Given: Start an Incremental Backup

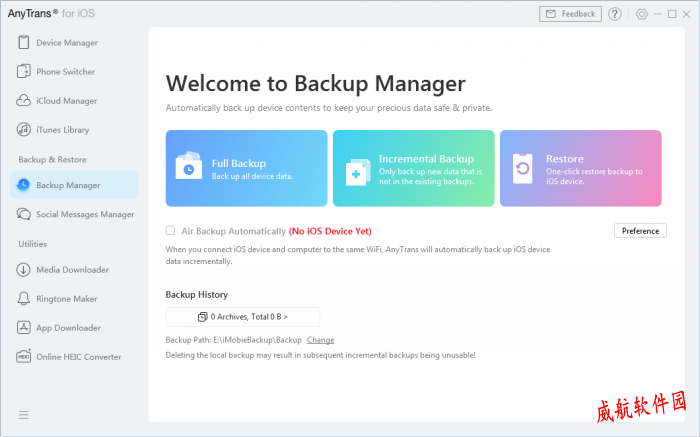Looking at the screenshot, I should tap(413, 168).
